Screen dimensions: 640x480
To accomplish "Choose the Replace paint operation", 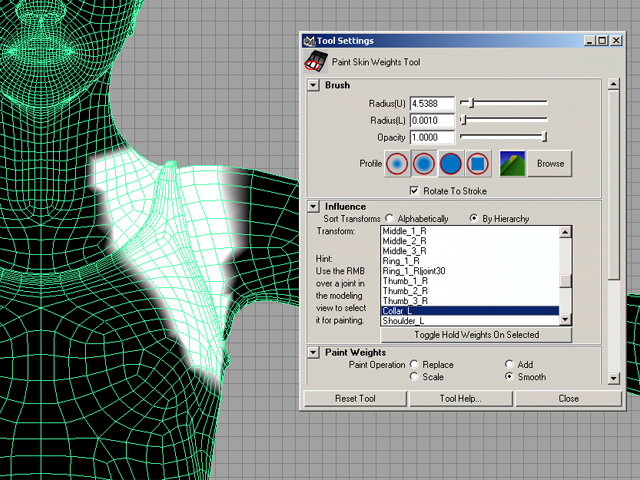I will [414, 364].
